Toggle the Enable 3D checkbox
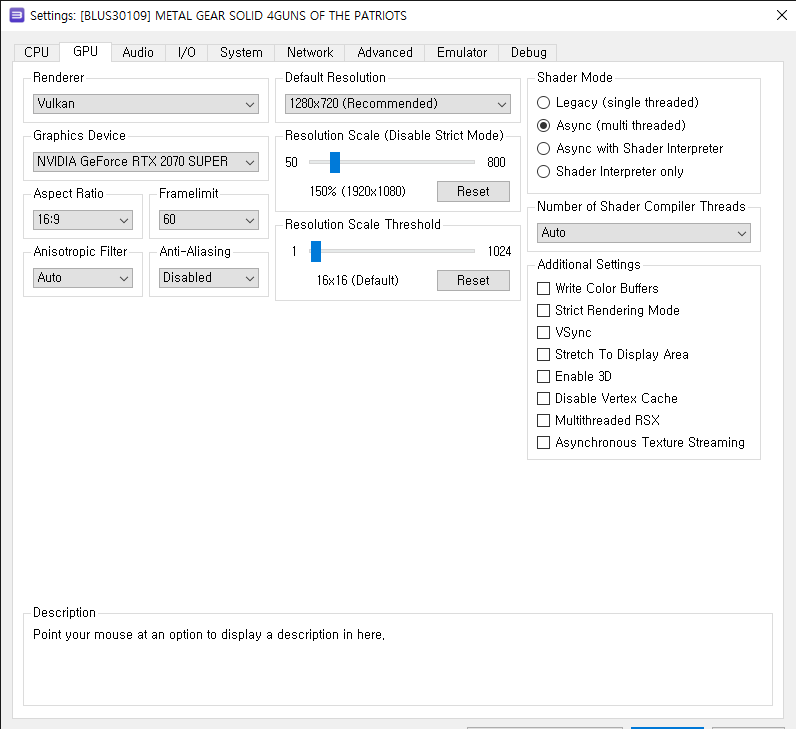This screenshot has height=729, width=796. 574,376
